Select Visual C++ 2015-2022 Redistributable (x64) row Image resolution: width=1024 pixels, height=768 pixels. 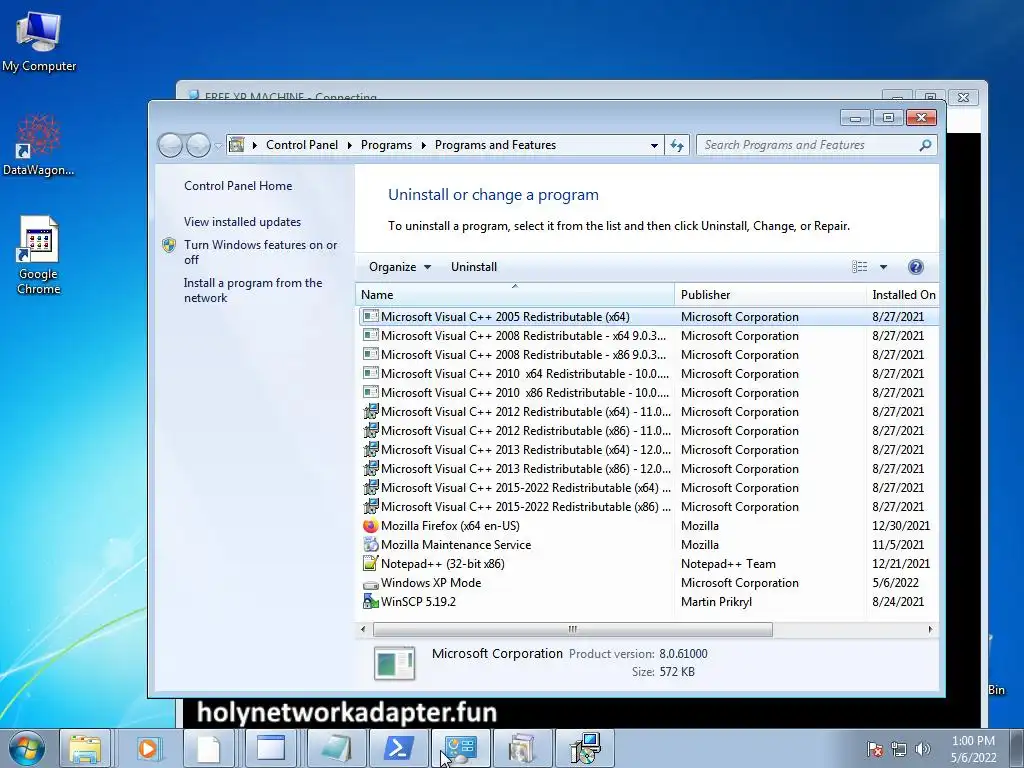[648, 488]
